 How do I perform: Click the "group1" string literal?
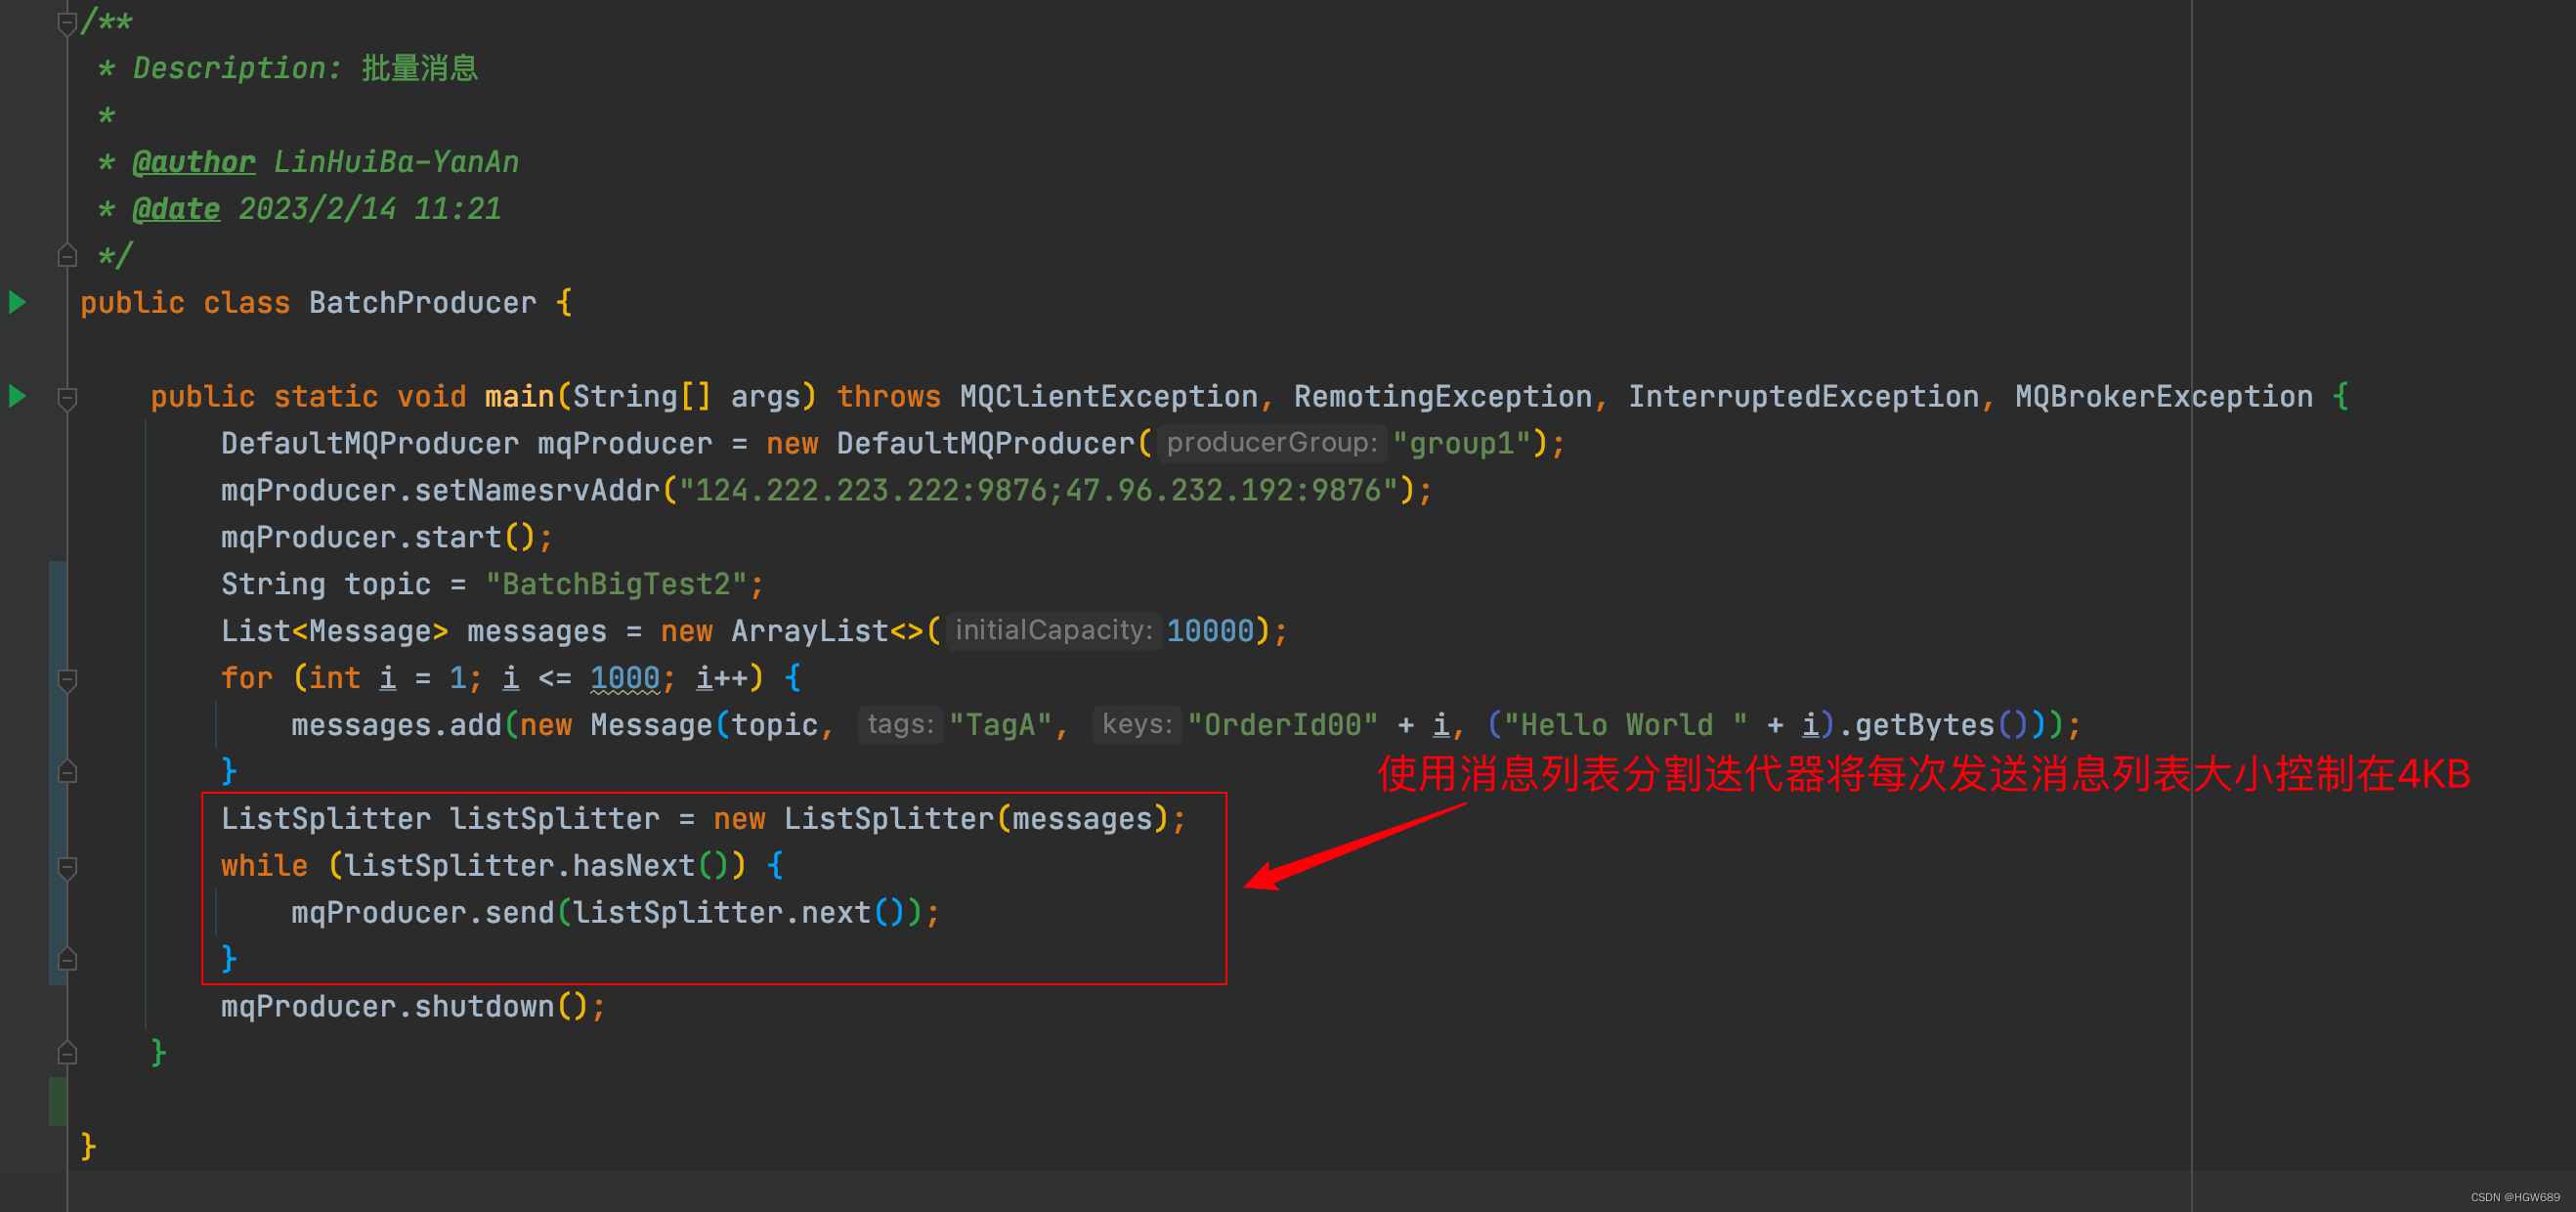1462,444
